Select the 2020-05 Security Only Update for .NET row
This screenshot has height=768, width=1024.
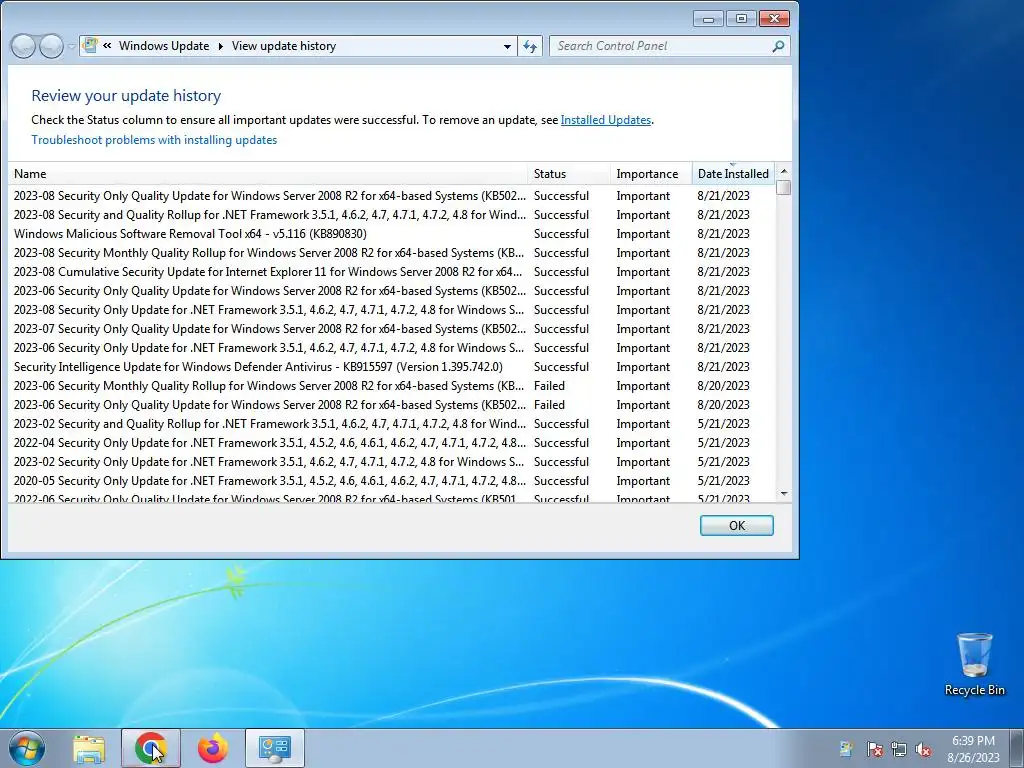coord(392,481)
